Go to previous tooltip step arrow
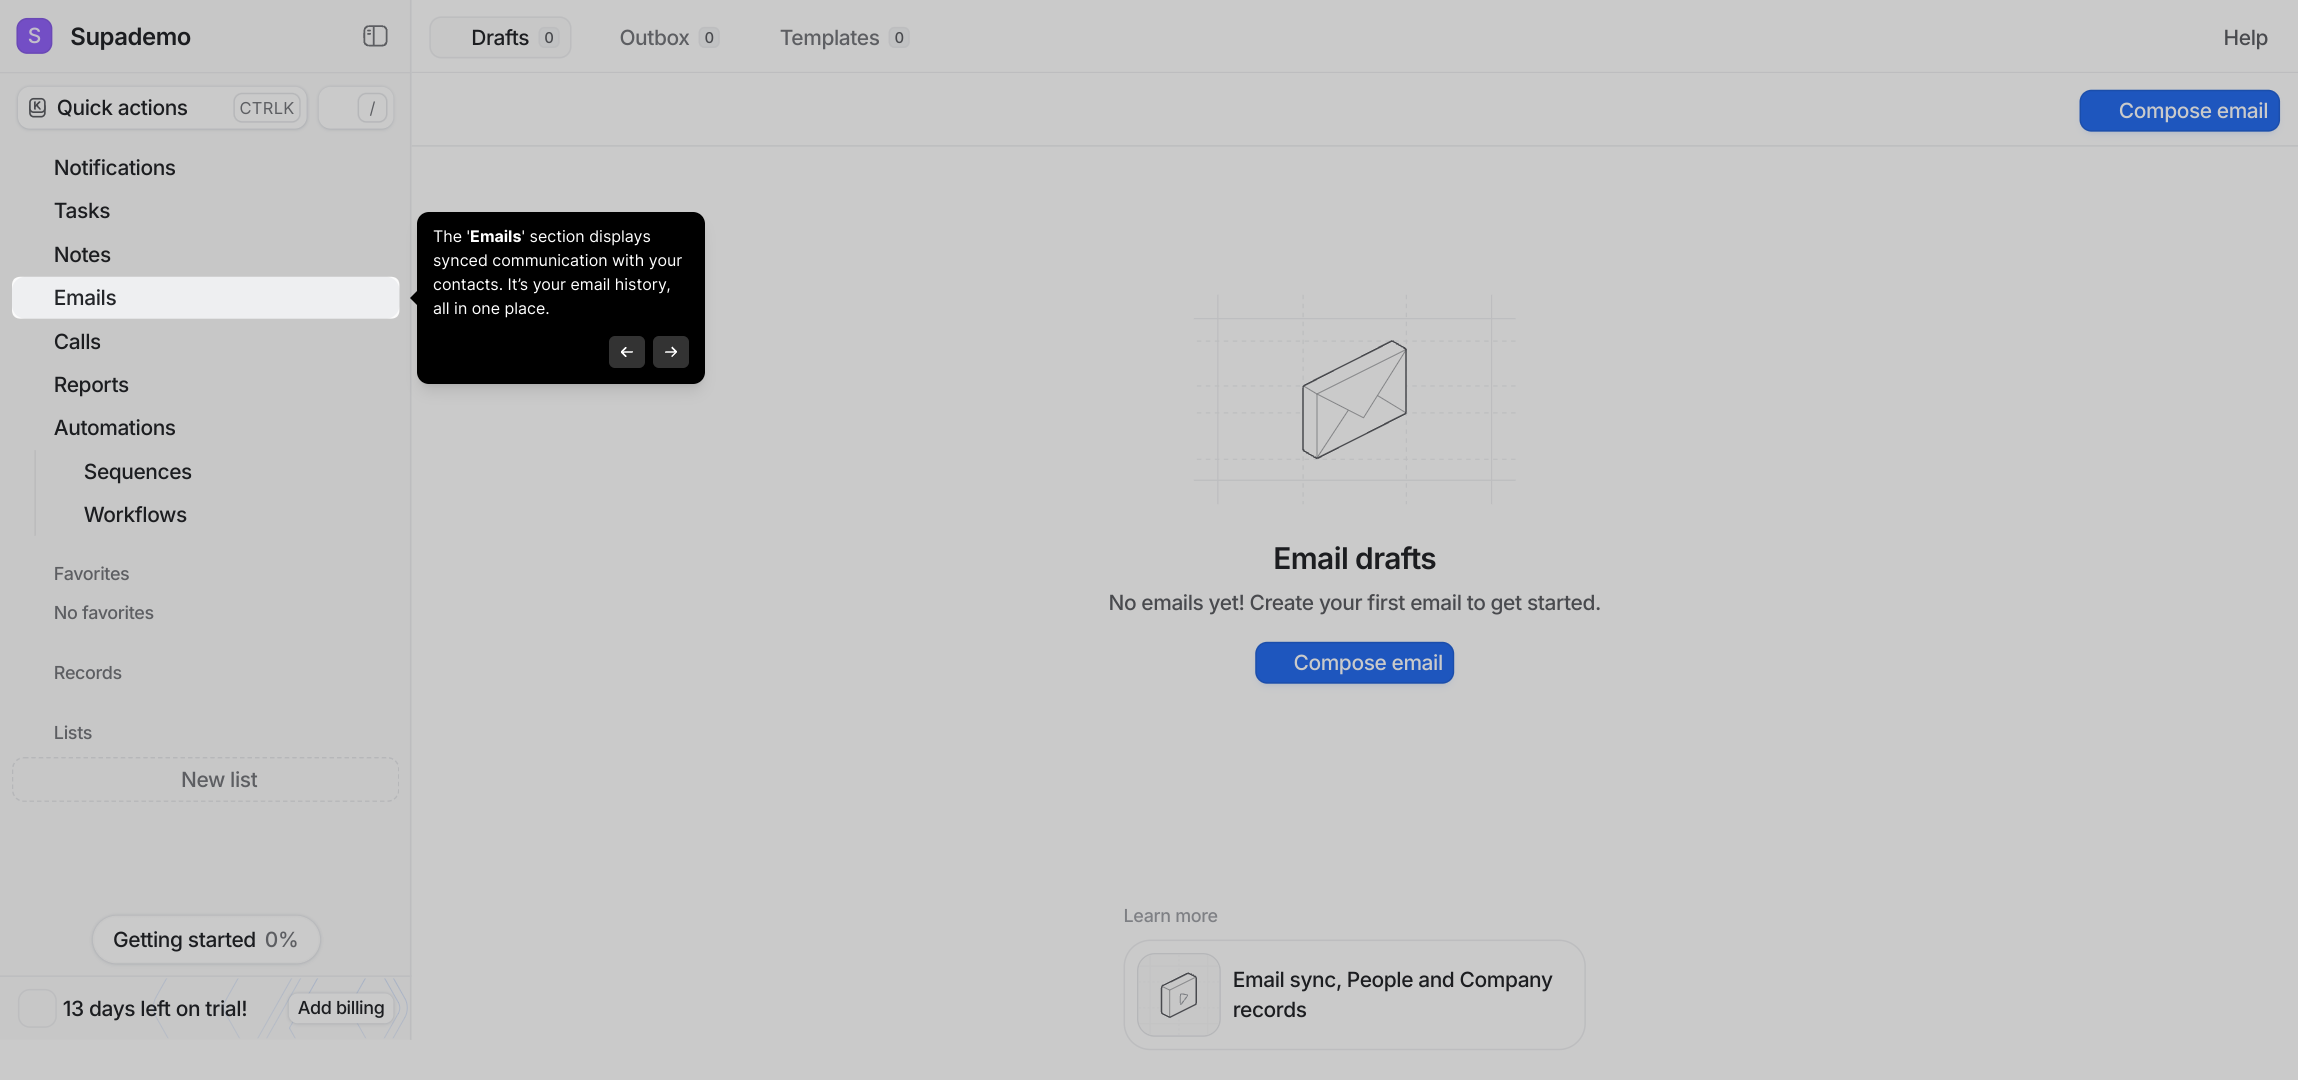Viewport: 2298px width, 1080px height. tap(627, 352)
